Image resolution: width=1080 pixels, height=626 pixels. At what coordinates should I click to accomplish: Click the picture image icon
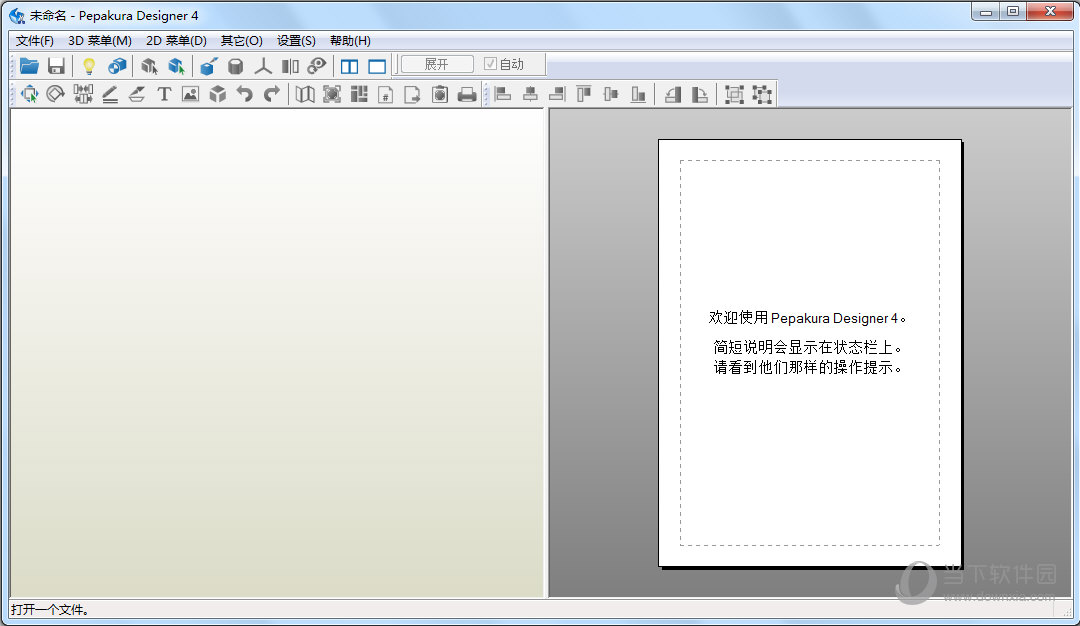click(x=191, y=94)
